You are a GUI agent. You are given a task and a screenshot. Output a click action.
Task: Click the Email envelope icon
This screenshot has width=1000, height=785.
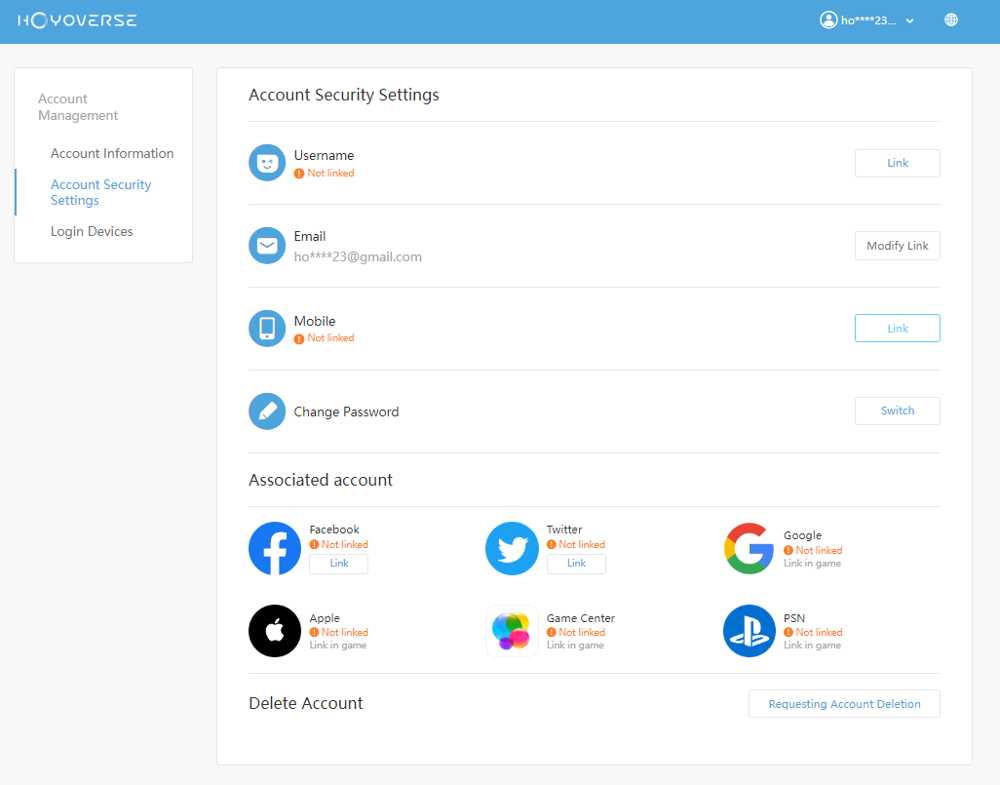[x=267, y=246]
